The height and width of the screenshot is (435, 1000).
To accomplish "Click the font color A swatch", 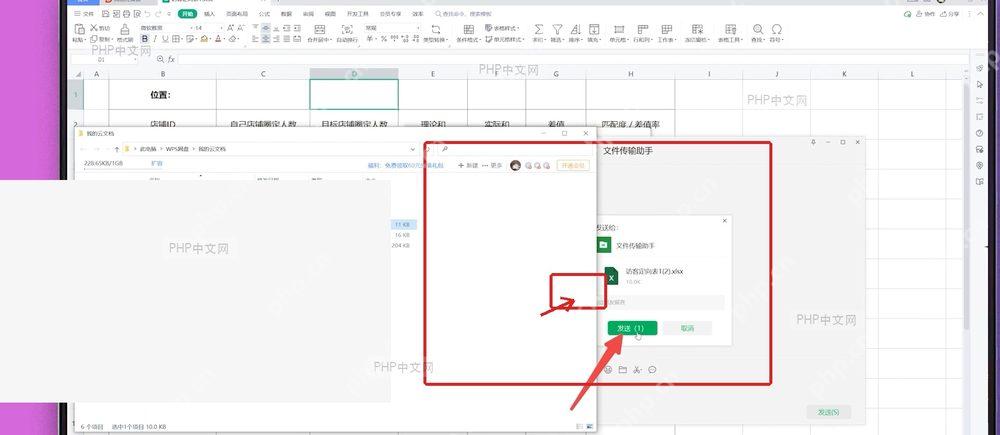I will coord(218,40).
